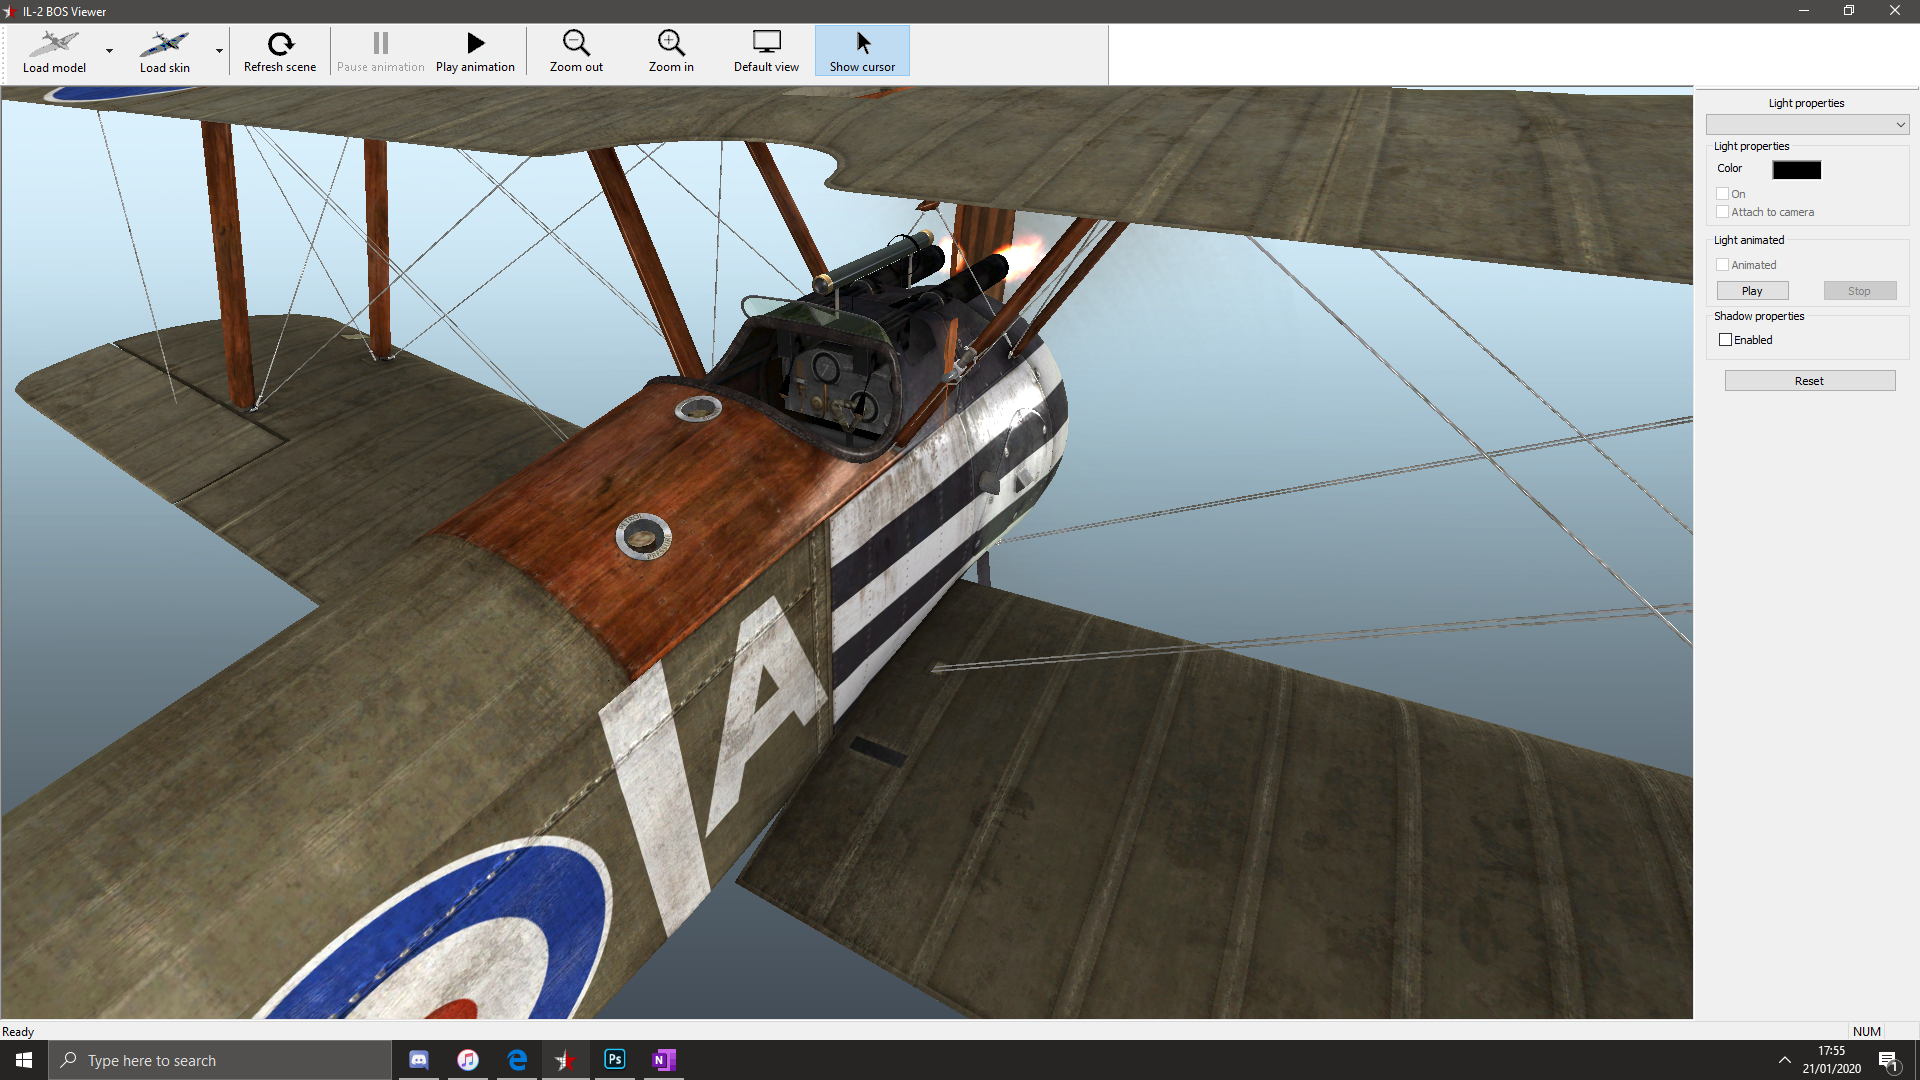Screen dimensions: 1920x1080
Task: Show hidden system tray icons
Action: (1784, 1060)
